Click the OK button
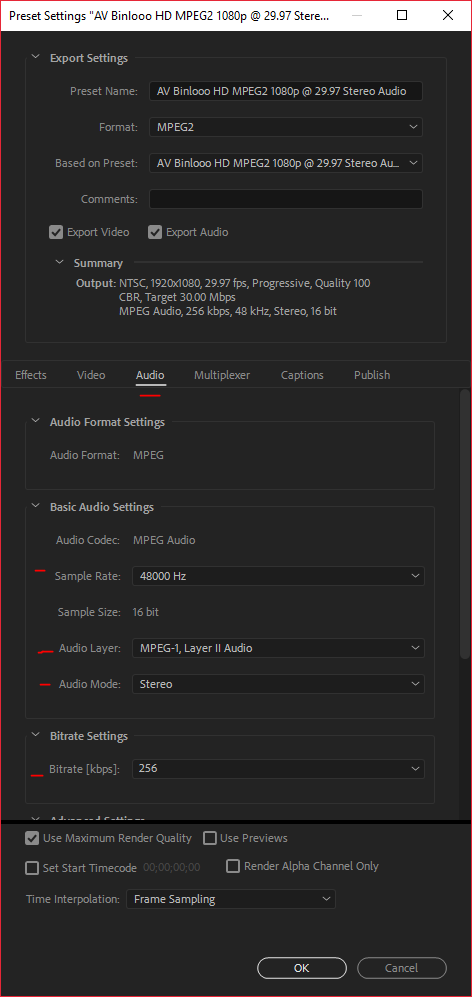The height and width of the screenshot is (997, 472). pyautogui.click(x=302, y=968)
